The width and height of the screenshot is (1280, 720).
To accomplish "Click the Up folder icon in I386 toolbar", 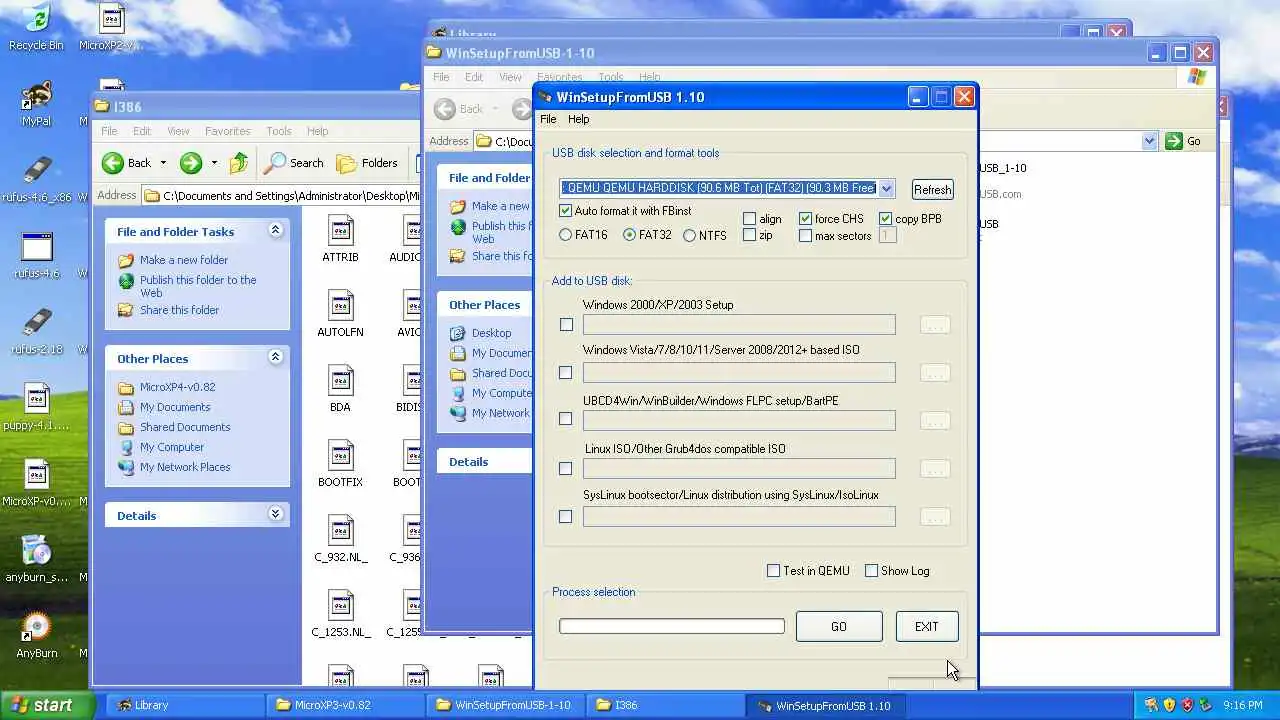I will click(x=238, y=163).
